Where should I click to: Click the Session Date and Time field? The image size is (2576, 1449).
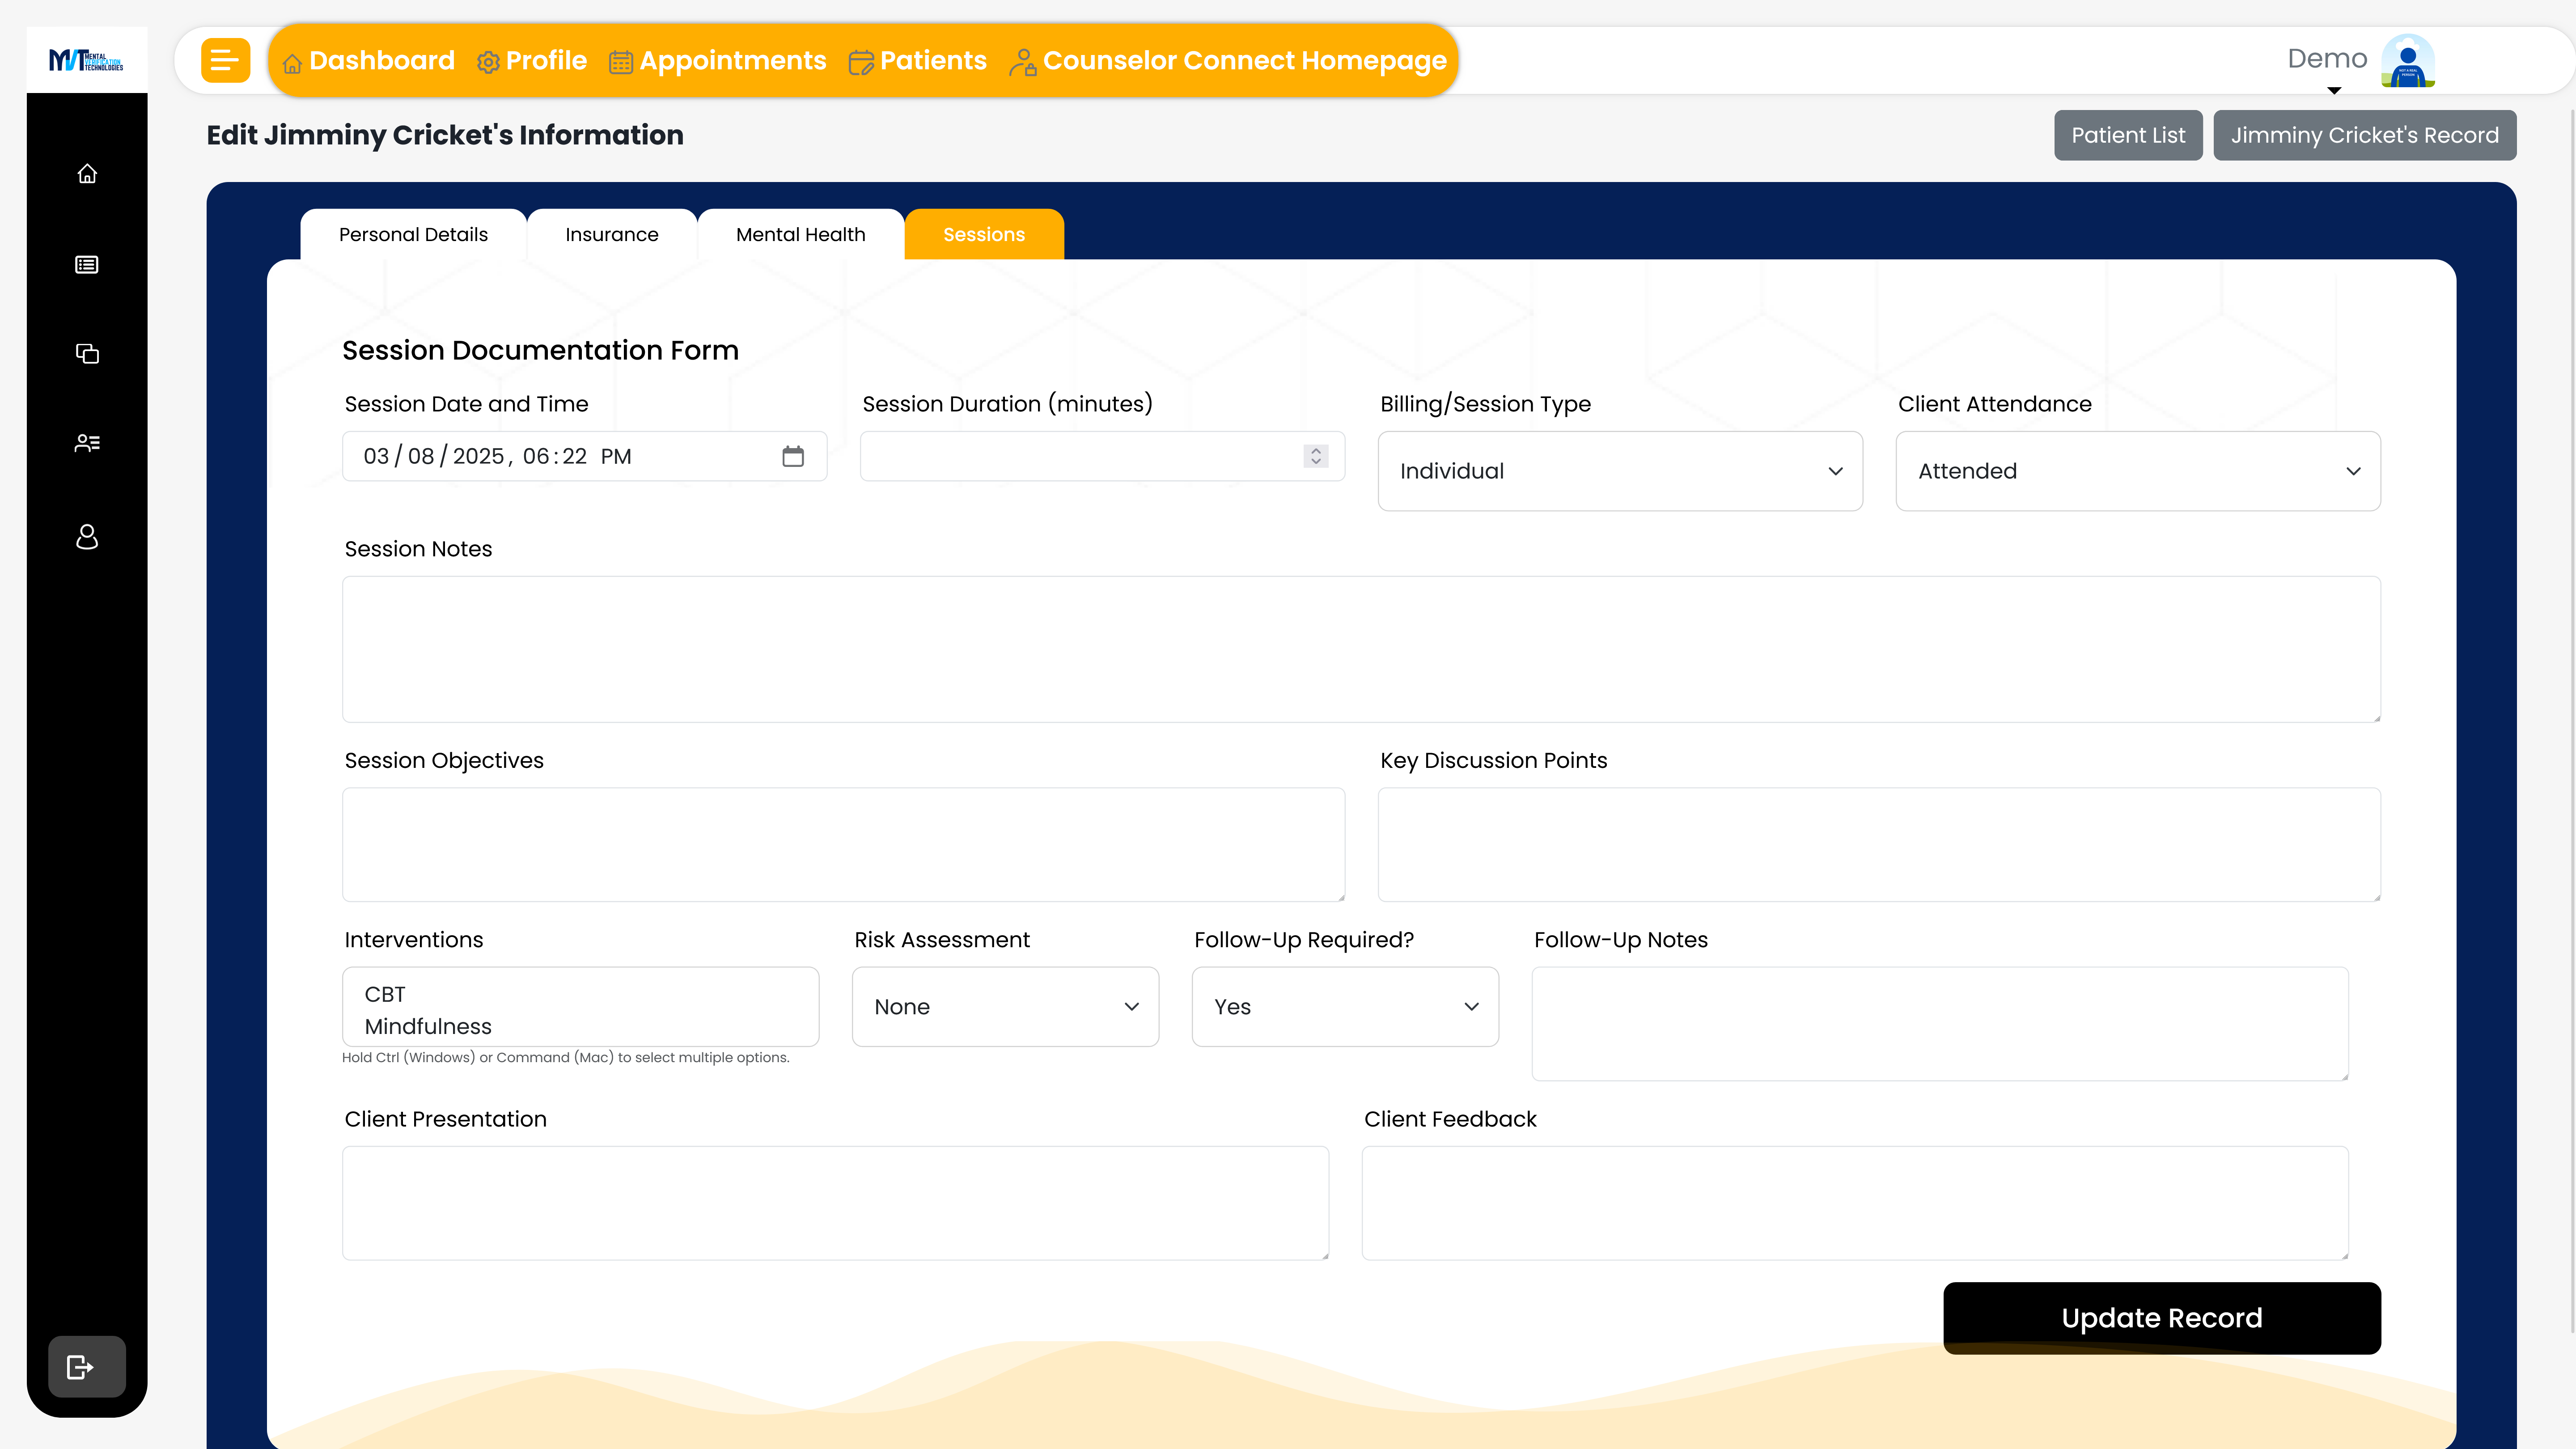click(x=584, y=456)
